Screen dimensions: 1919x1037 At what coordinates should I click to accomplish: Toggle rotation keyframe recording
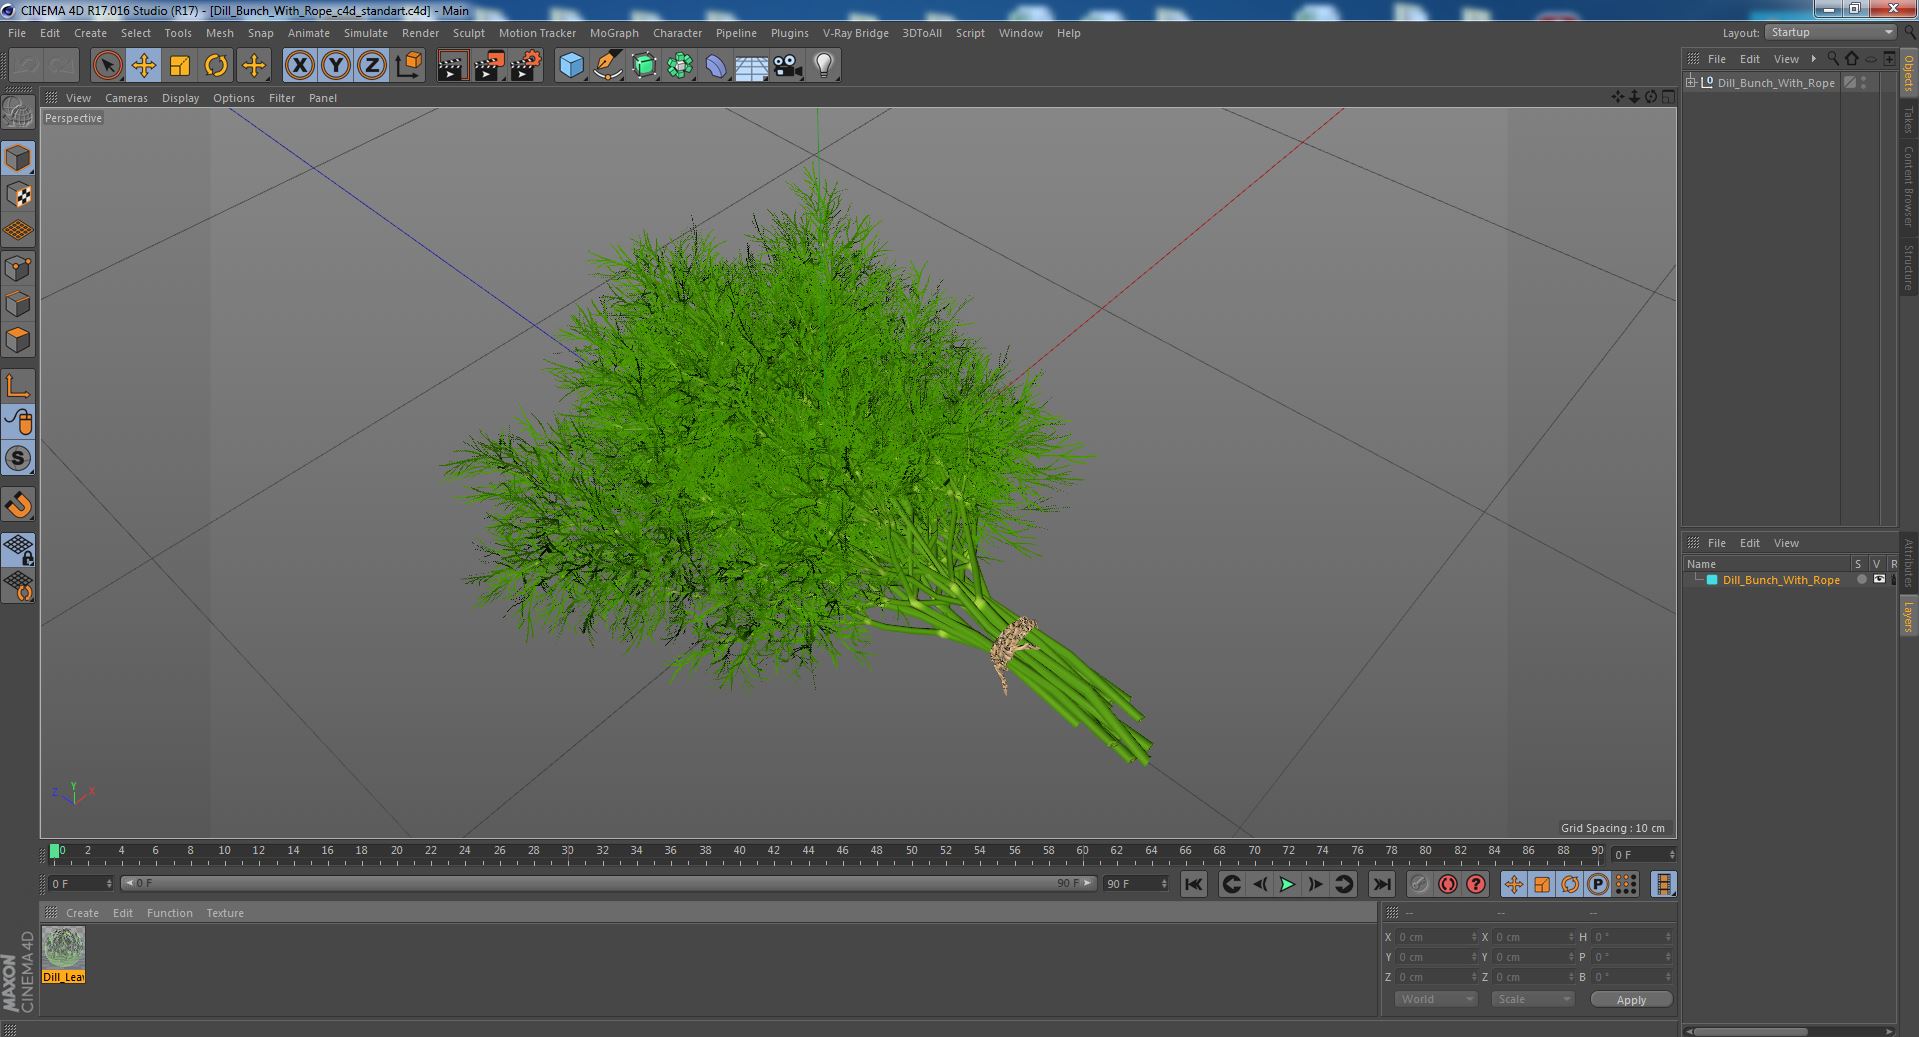pyautogui.click(x=1570, y=884)
